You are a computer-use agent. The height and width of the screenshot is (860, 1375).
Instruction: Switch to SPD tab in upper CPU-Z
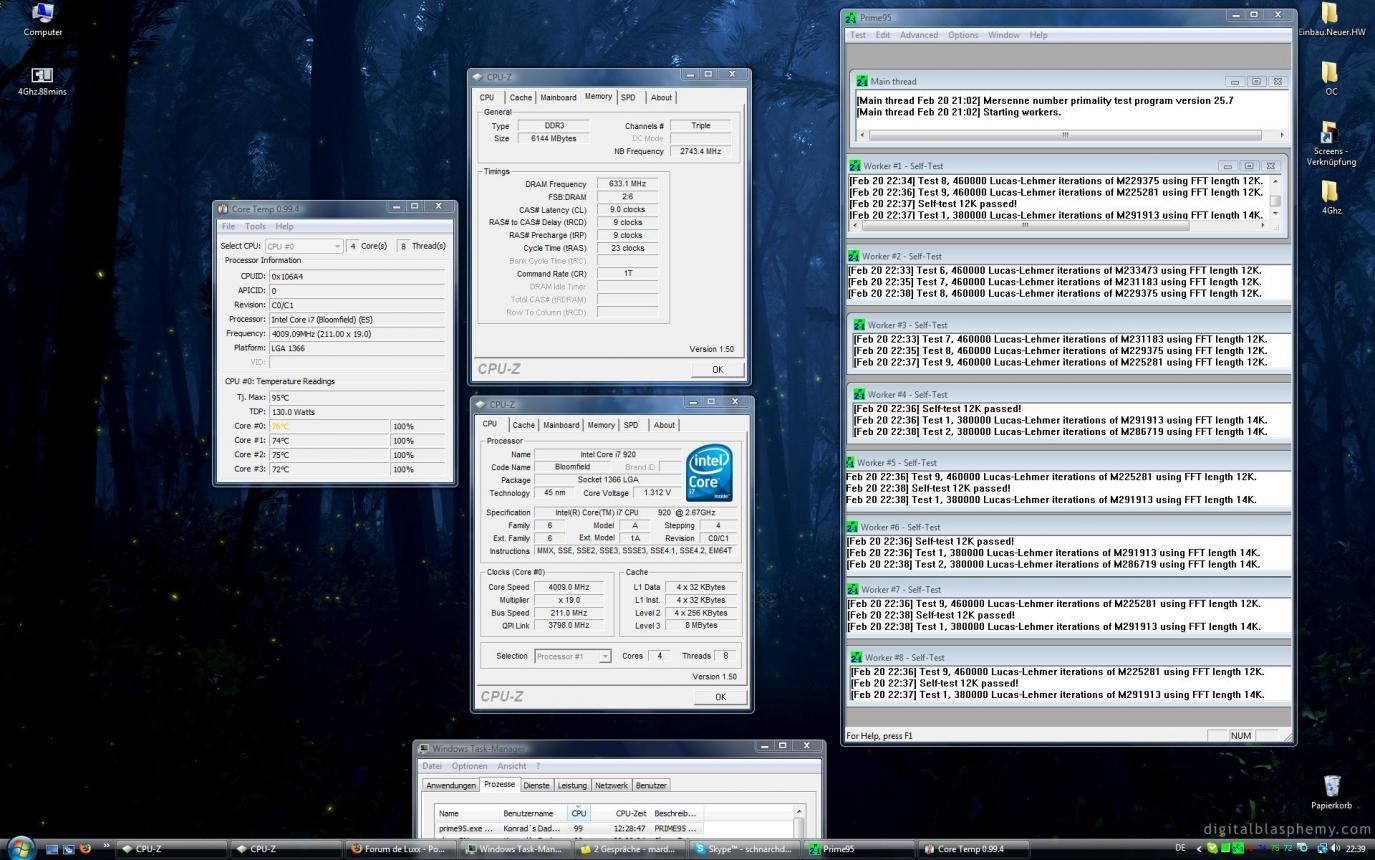[628, 97]
